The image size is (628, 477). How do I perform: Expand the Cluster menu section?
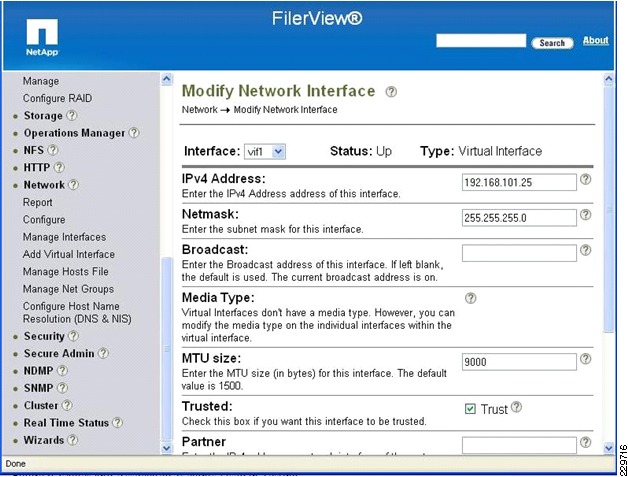click(41, 405)
